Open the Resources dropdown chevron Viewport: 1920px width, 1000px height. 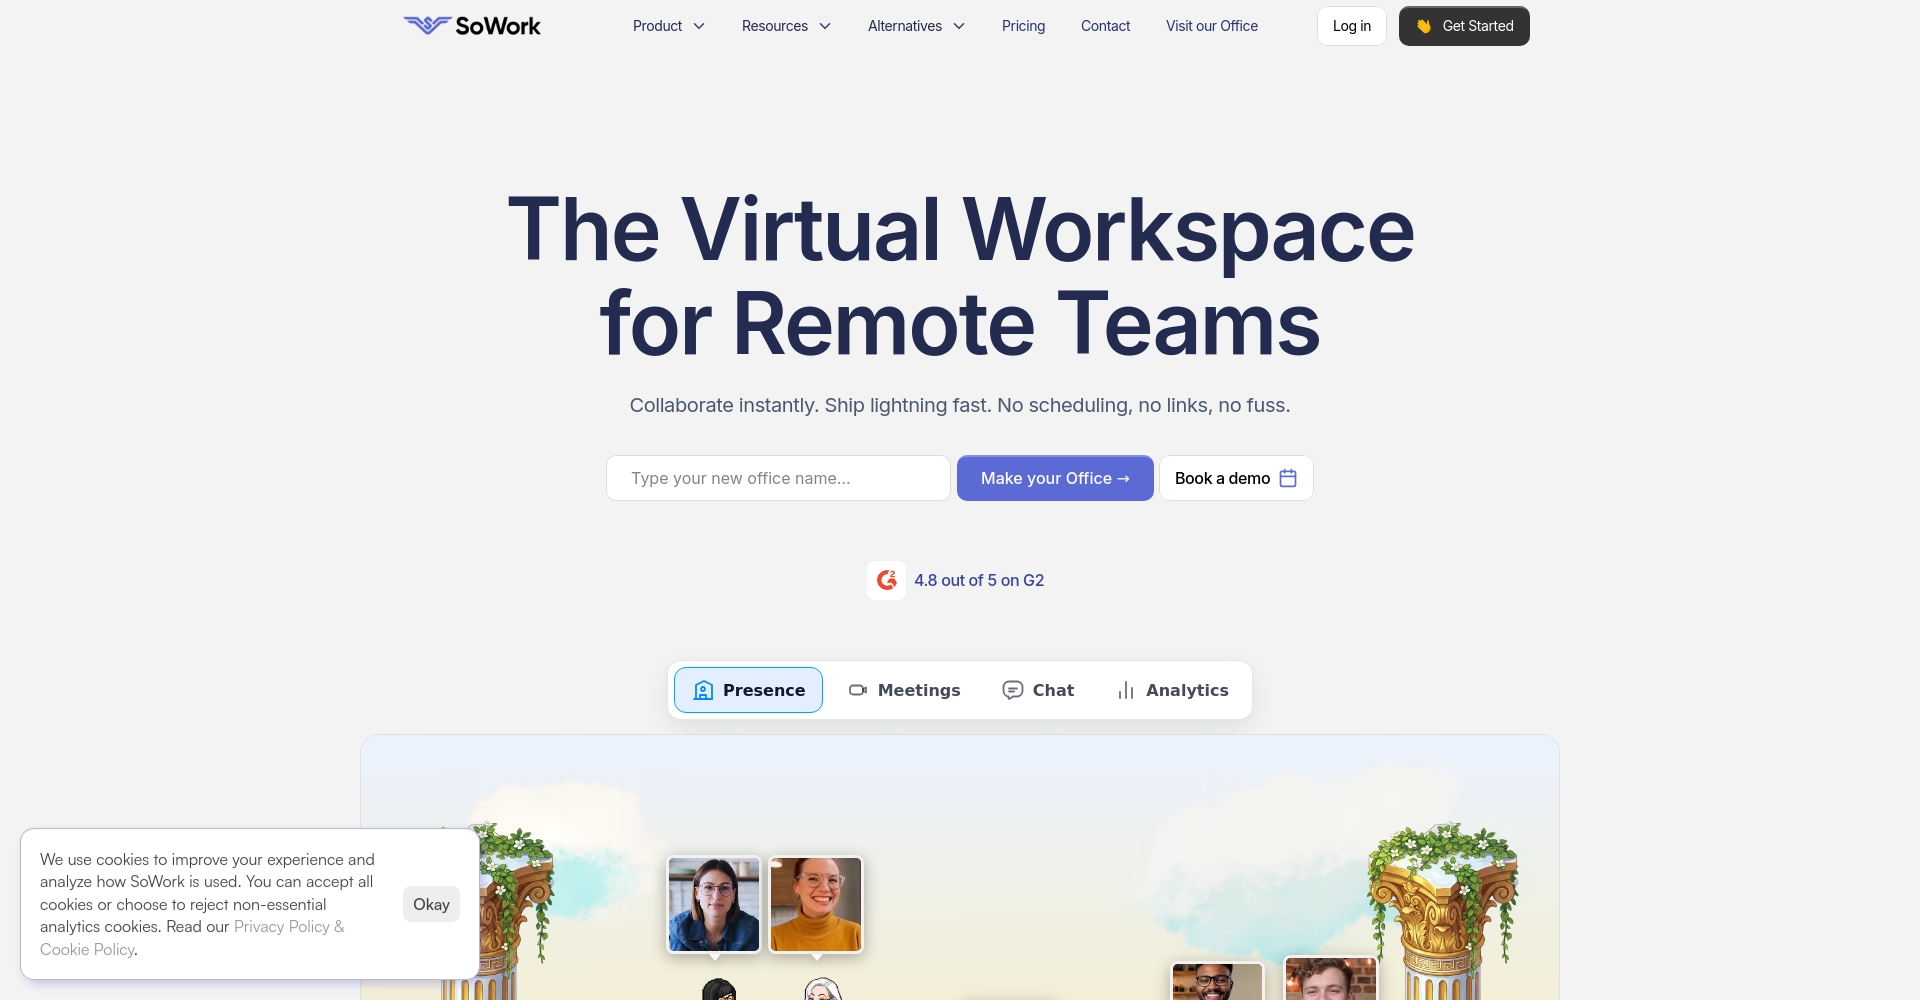click(x=825, y=26)
